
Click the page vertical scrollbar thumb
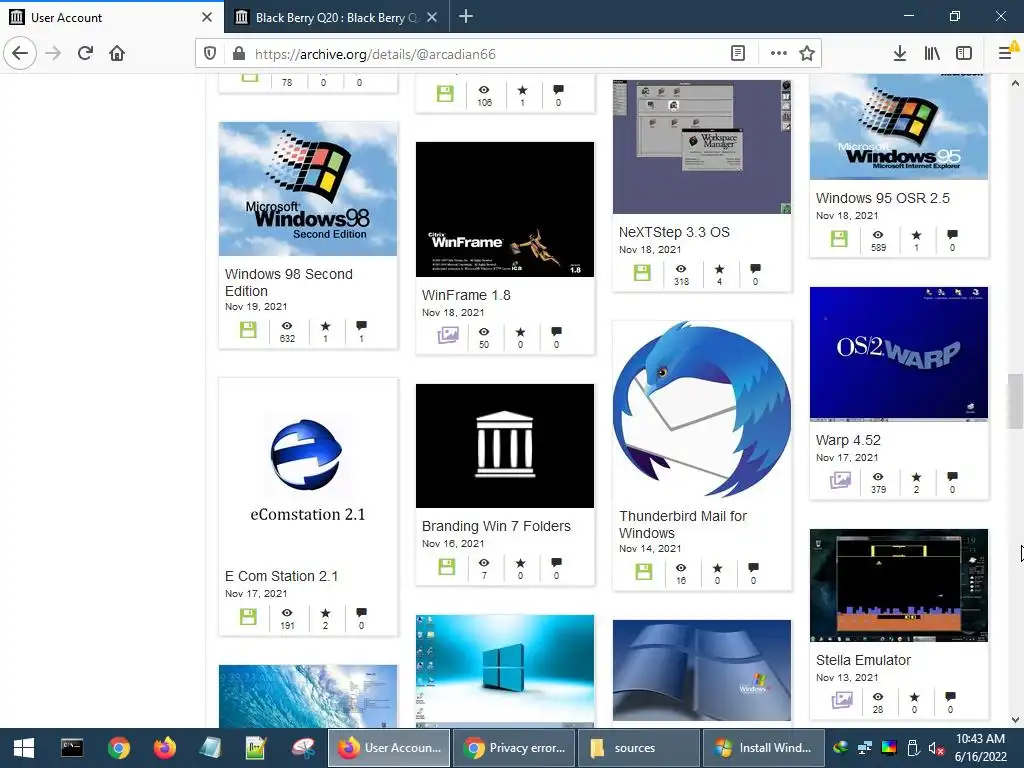(x=1015, y=401)
